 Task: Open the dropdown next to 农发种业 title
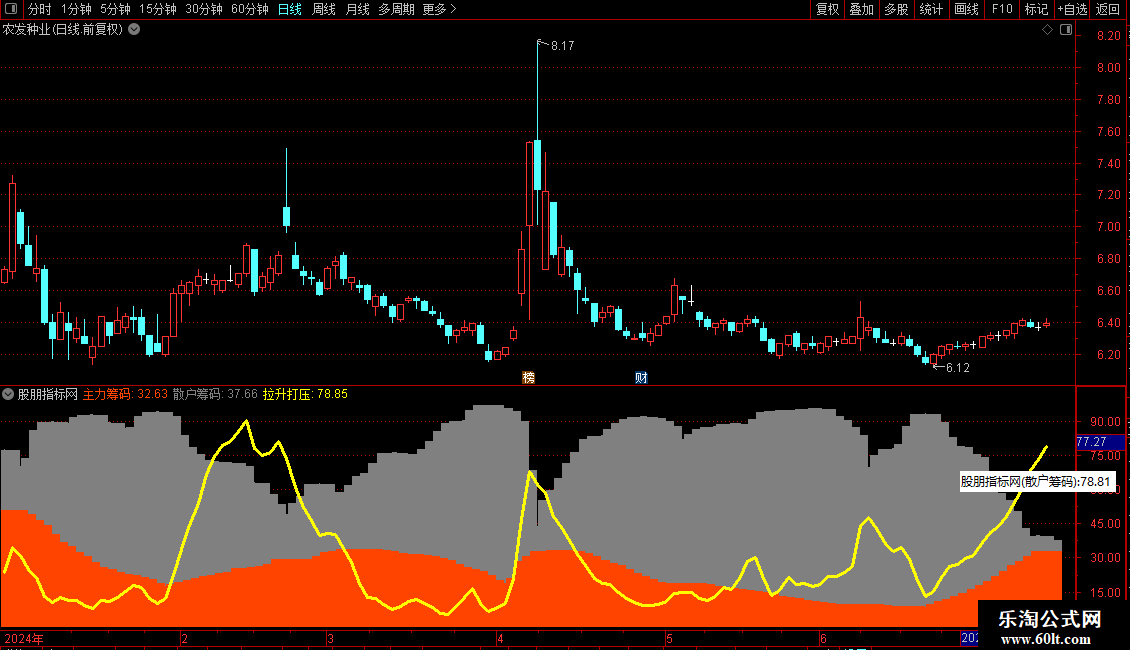pyautogui.click(x=134, y=30)
